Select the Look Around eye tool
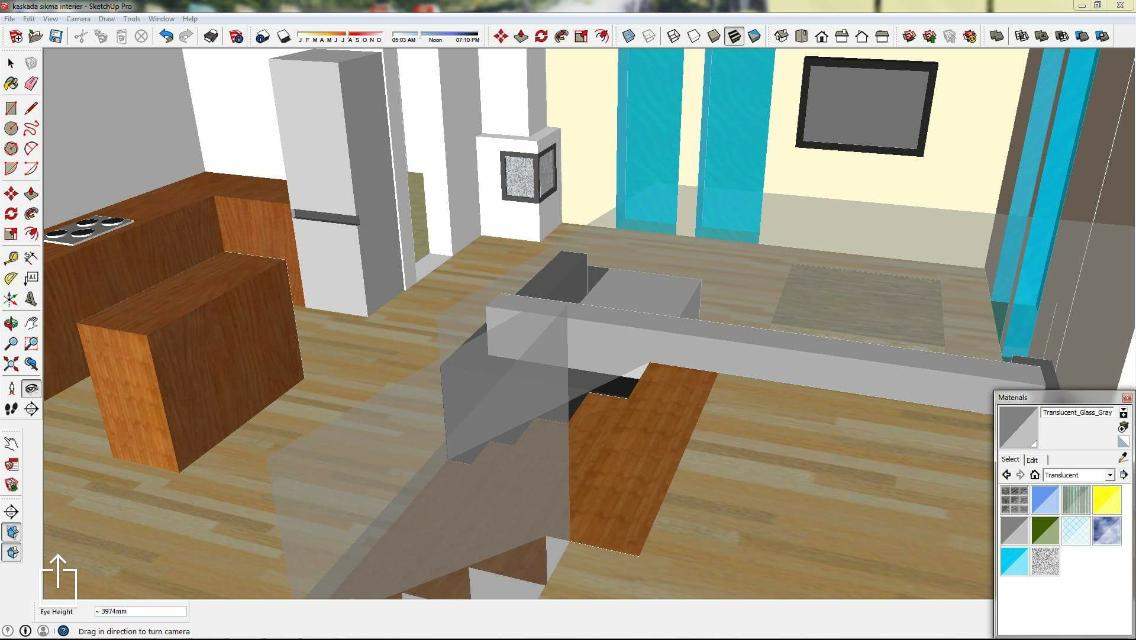This screenshot has height=640, width=1136. (x=31, y=388)
